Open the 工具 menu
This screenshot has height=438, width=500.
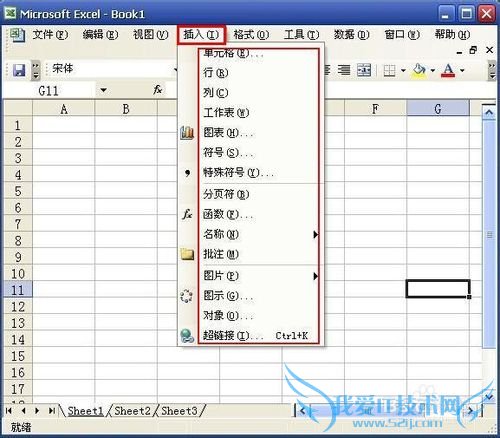[301, 34]
